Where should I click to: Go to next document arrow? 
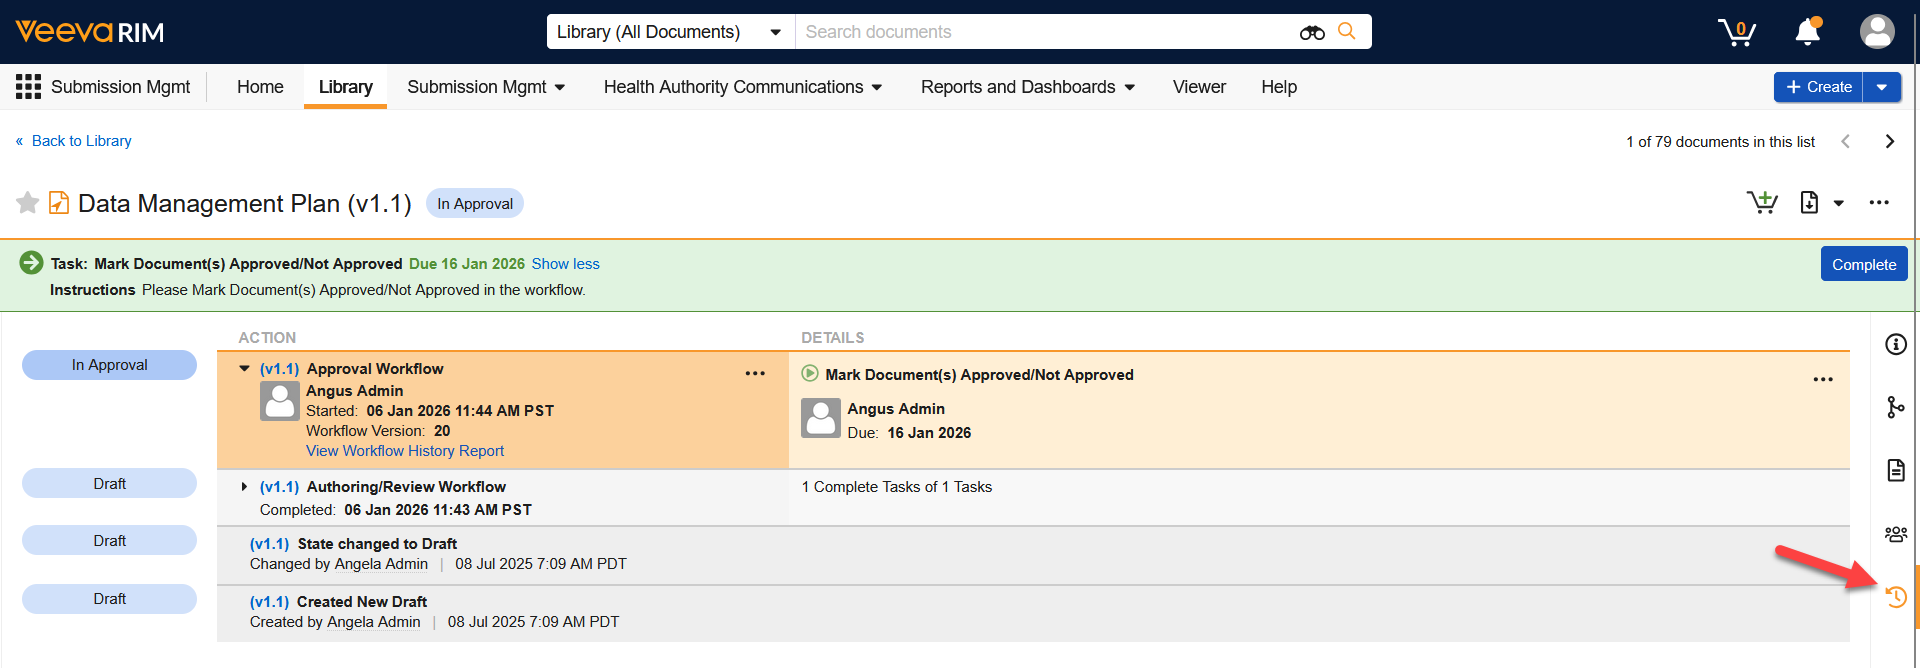pyautogui.click(x=1889, y=141)
